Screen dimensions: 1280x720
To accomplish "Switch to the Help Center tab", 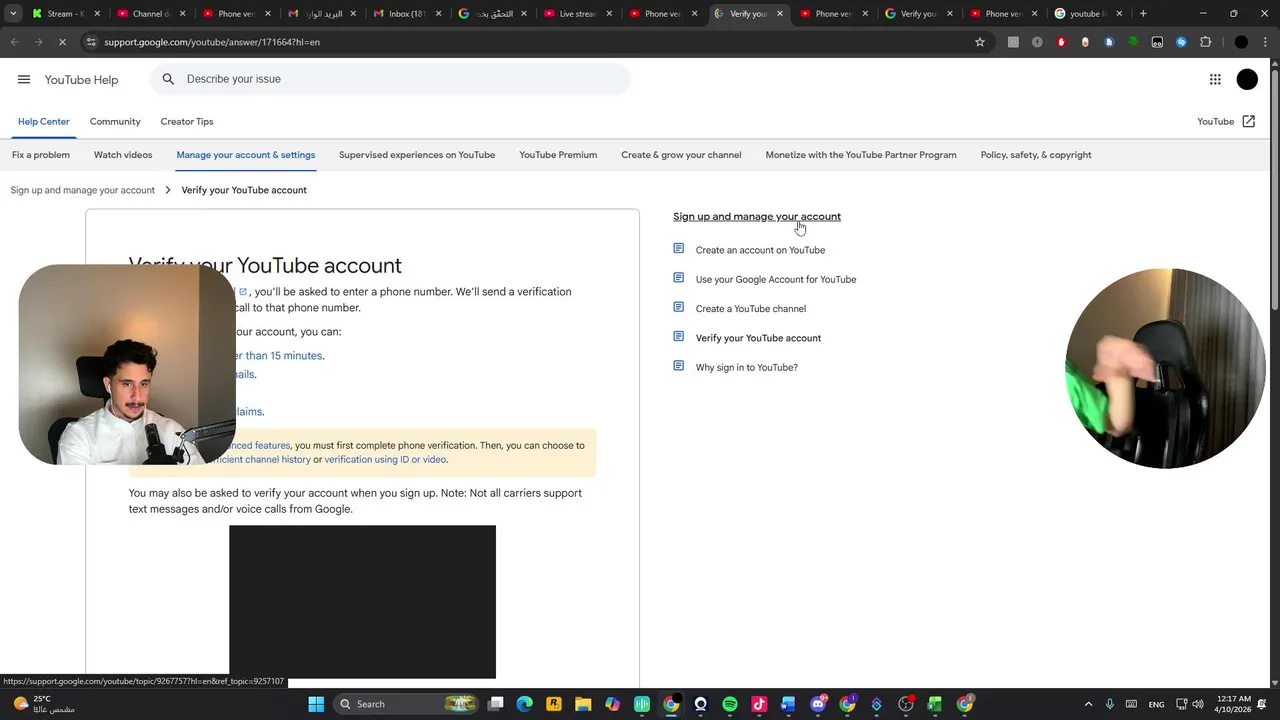I will click(44, 121).
